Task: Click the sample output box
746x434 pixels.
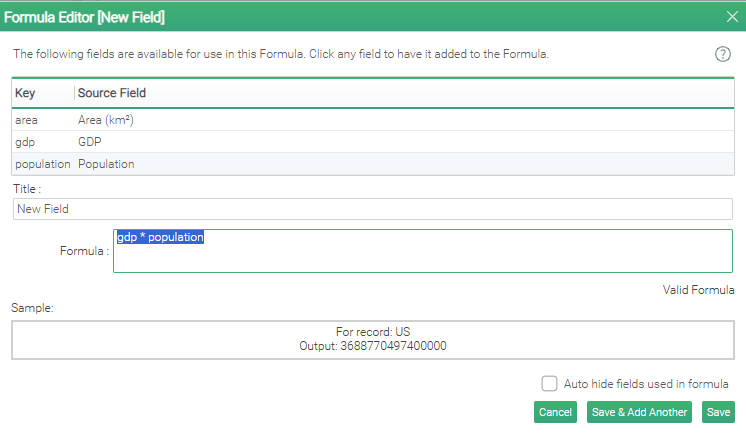Action: [372, 338]
